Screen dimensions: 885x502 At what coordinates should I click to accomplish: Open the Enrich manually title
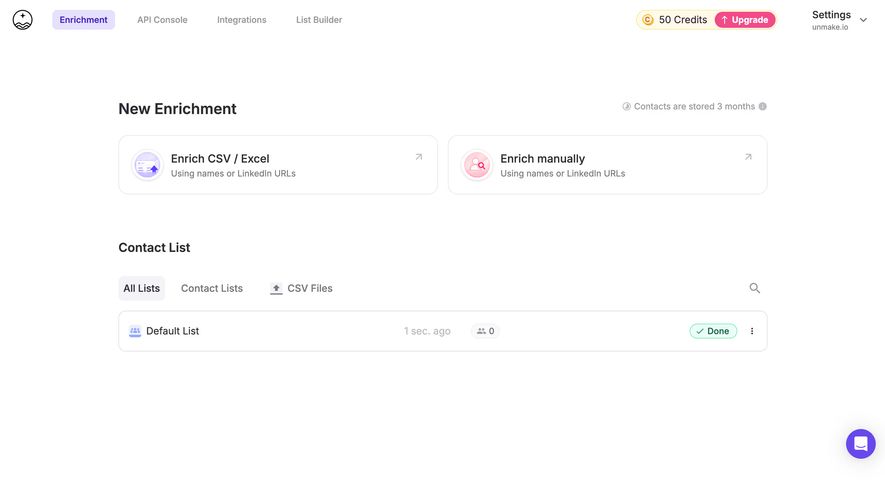click(542, 159)
